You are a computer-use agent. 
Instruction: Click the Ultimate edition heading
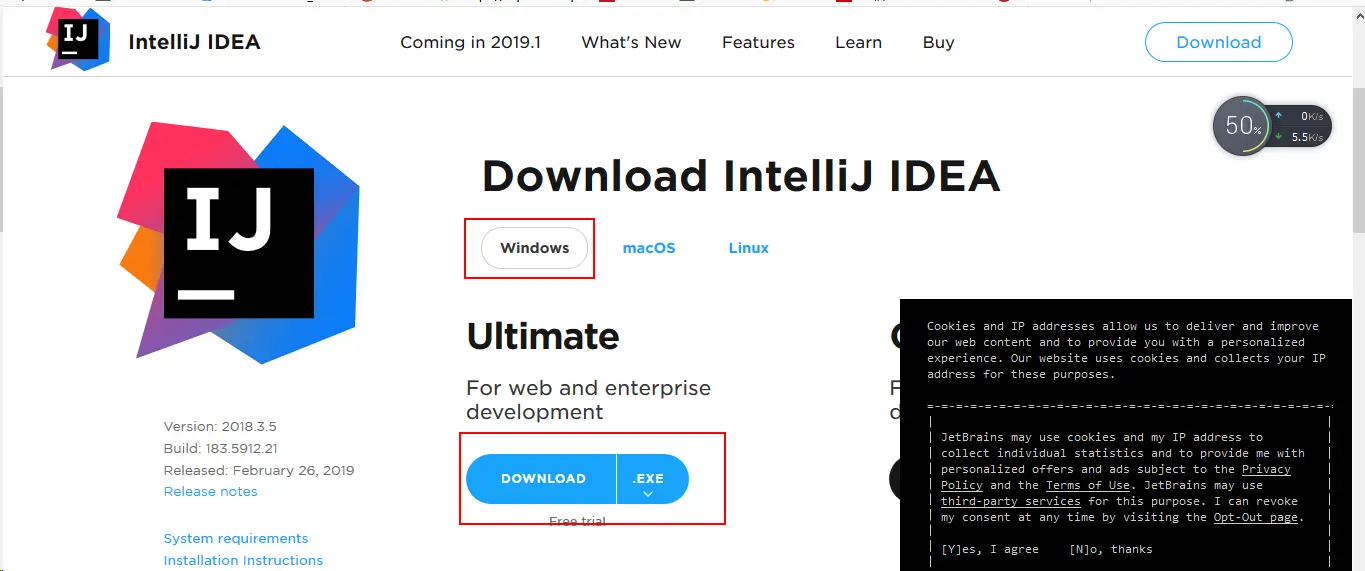pyautogui.click(x=543, y=336)
